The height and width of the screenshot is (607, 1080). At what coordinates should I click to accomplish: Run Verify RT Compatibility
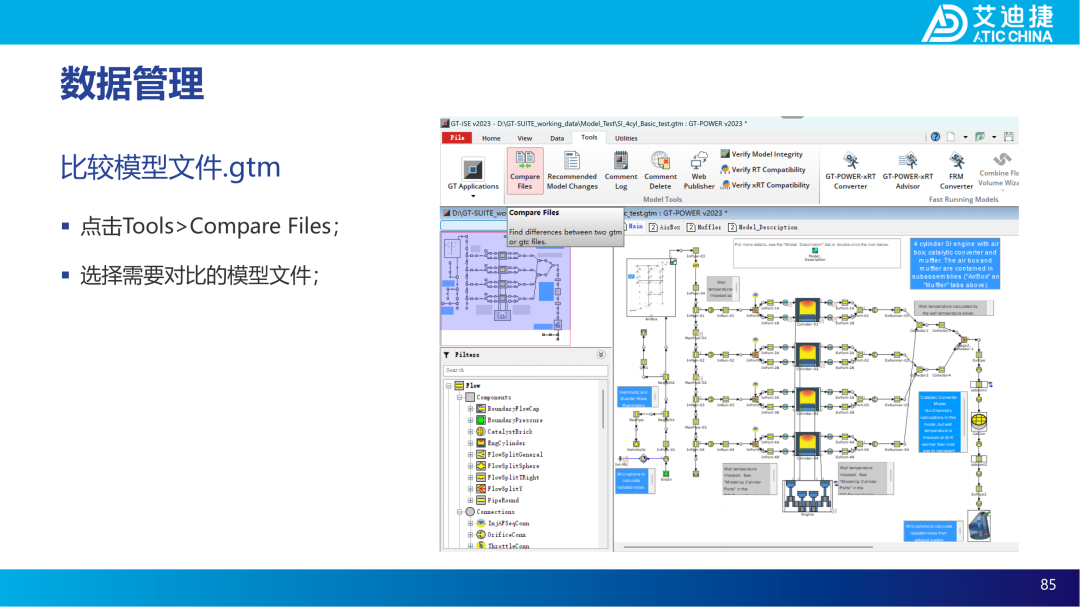point(762,169)
